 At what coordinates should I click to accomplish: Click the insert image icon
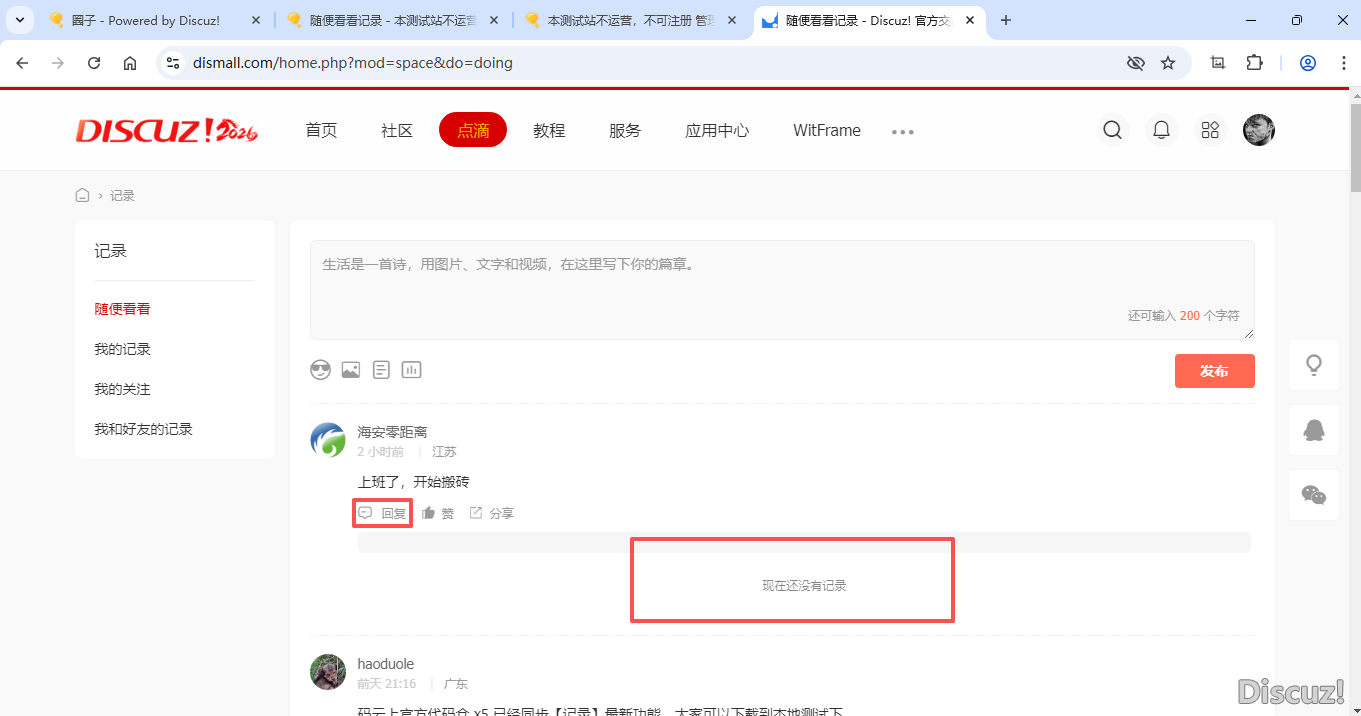point(350,370)
